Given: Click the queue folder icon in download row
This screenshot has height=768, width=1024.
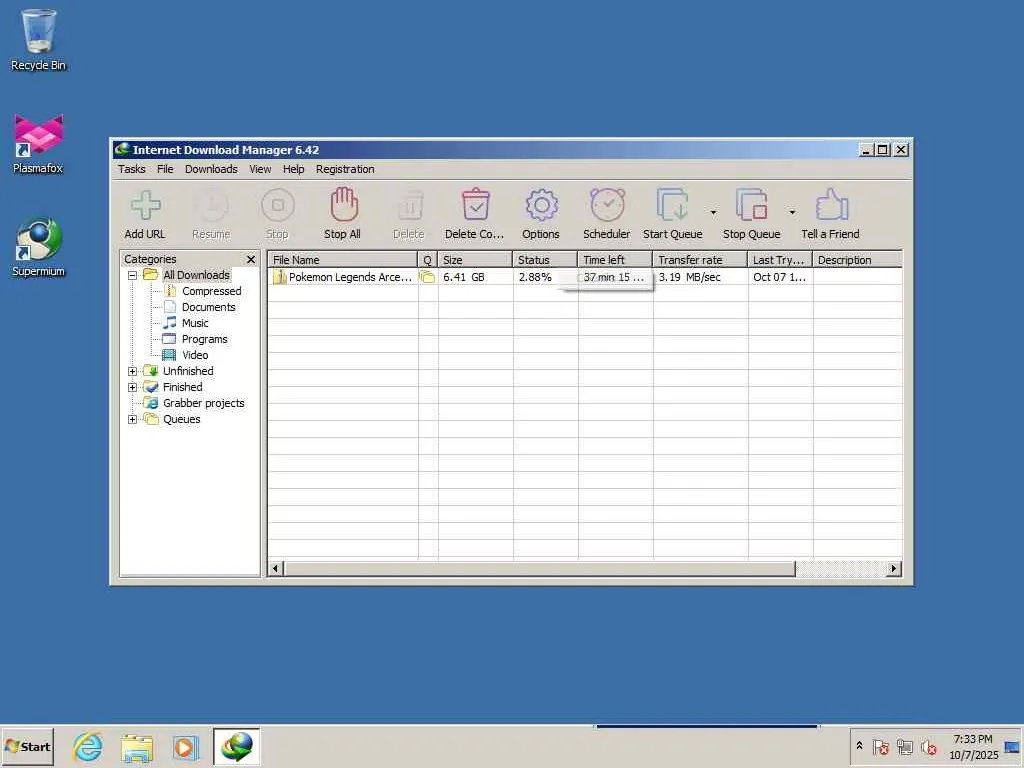Looking at the screenshot, I should 428,277.
